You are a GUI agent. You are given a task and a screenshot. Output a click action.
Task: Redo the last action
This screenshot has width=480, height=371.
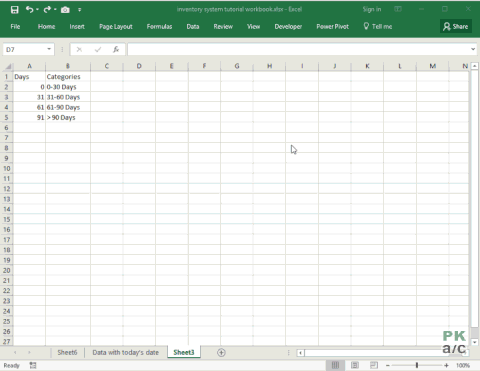point(47,10)
